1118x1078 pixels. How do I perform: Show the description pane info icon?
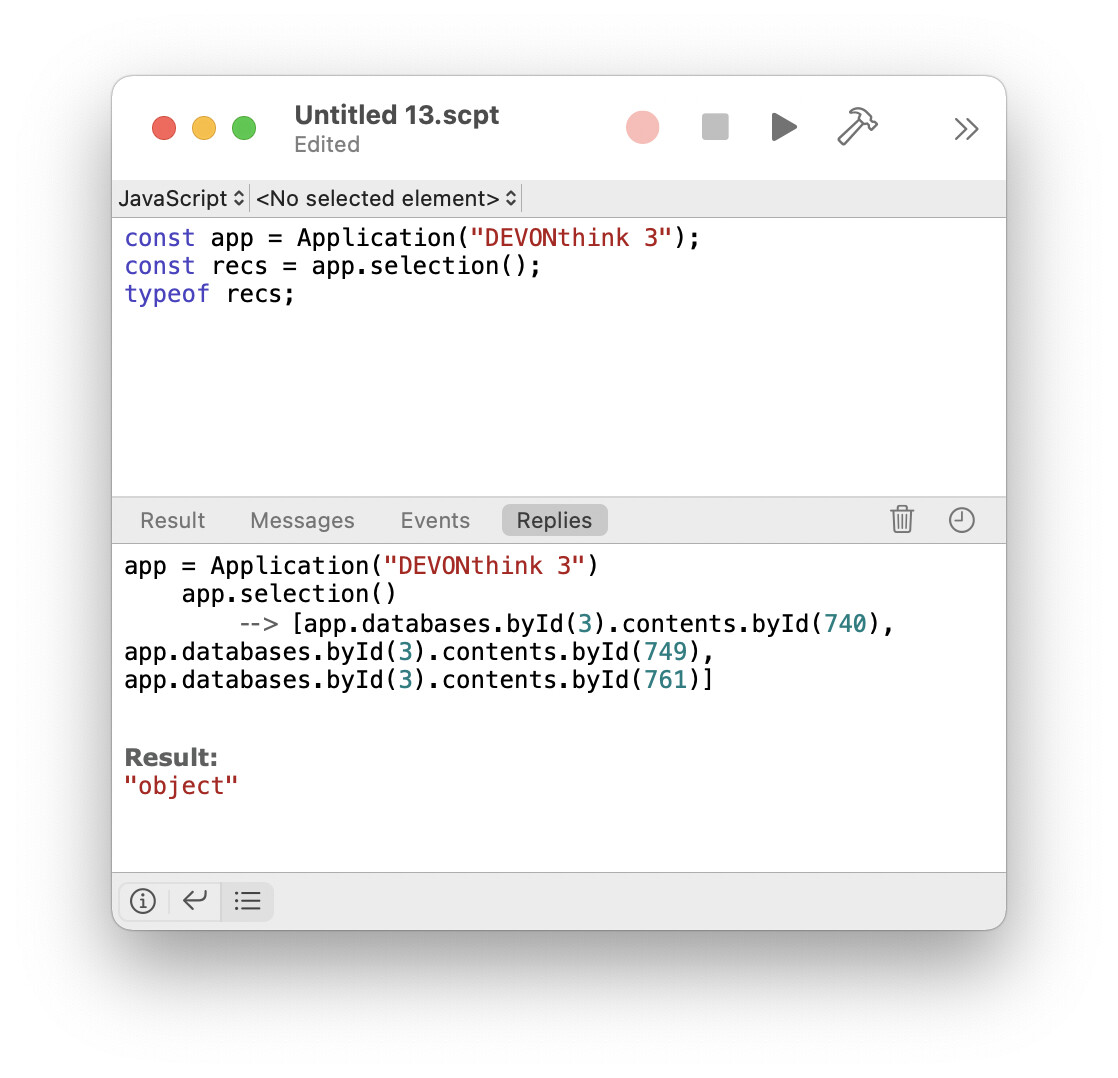[x=143, y=901]
